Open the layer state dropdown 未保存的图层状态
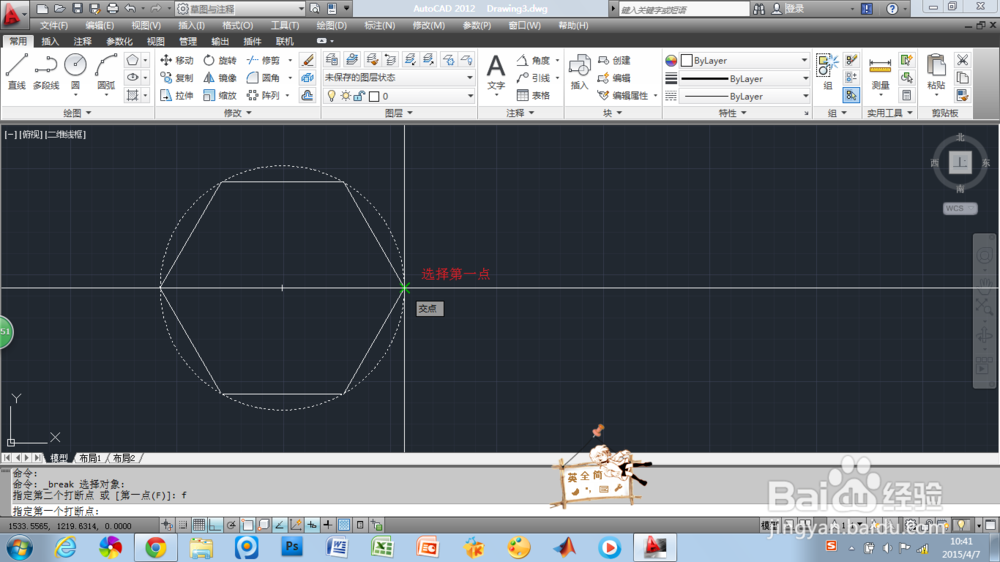This screenshot has height=562, width=1000. tap(399, 77)
